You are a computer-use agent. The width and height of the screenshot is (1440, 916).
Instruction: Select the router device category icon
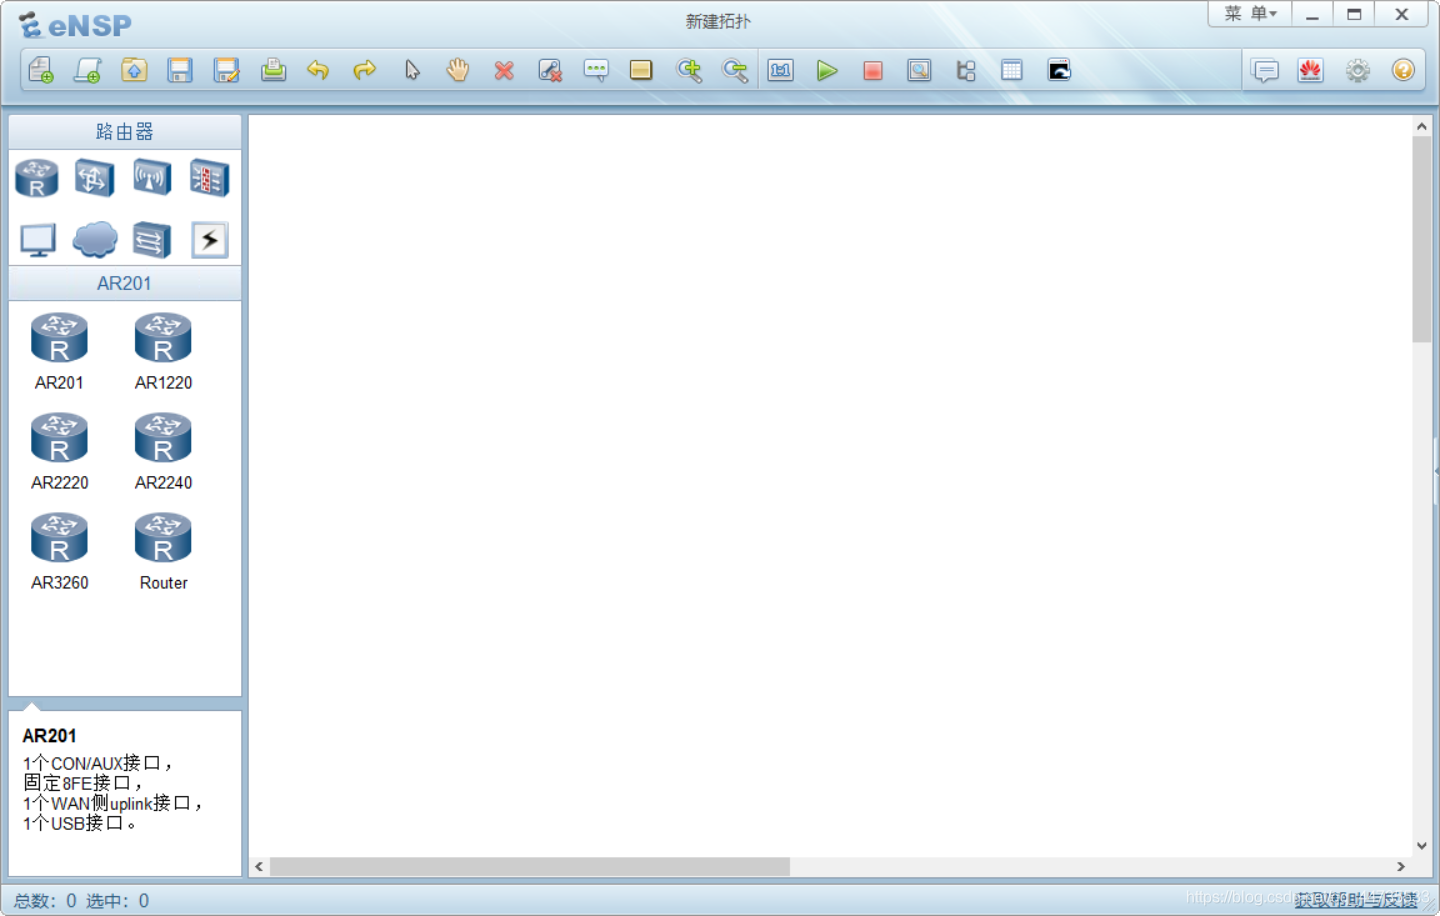click(x=37, y=179)
